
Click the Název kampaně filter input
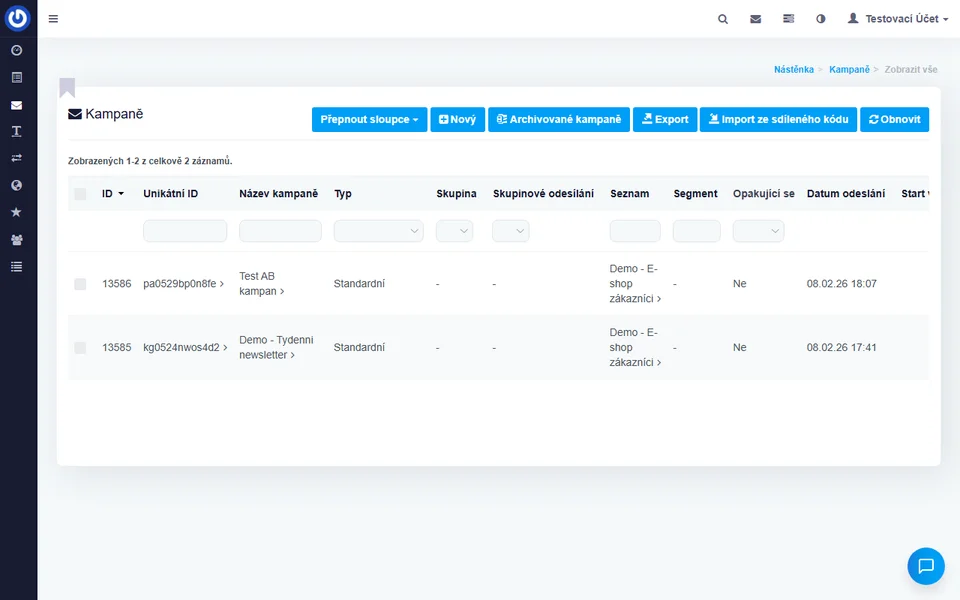280,231
